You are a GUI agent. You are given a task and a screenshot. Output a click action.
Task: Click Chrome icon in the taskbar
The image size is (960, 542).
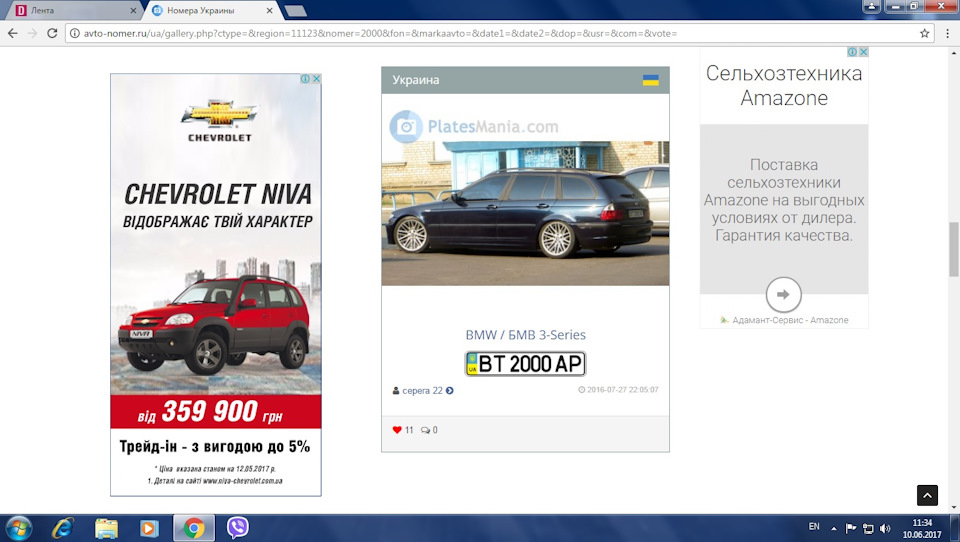[x=193, y=528]
